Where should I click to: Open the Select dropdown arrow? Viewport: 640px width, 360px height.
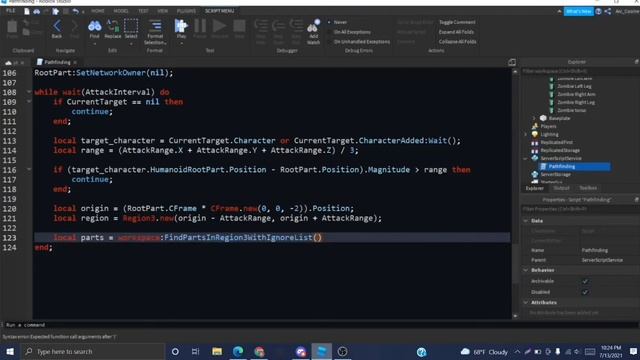click(131, 44)
